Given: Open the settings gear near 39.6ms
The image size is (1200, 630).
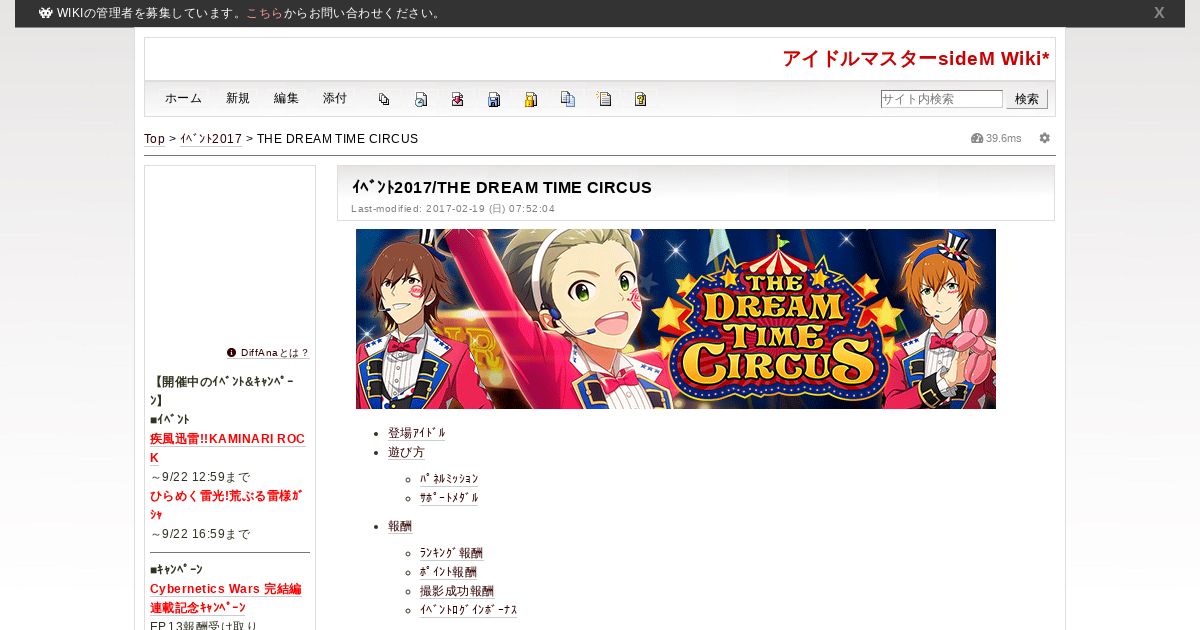Looking at the screenshot, I should [1045, 138].
